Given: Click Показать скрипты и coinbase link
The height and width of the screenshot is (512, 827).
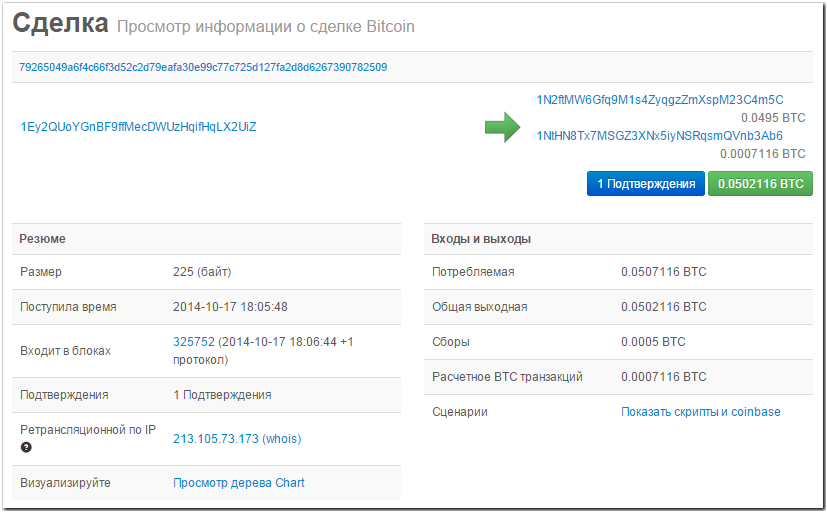Looking at the screenshot, I should (700, 412).
